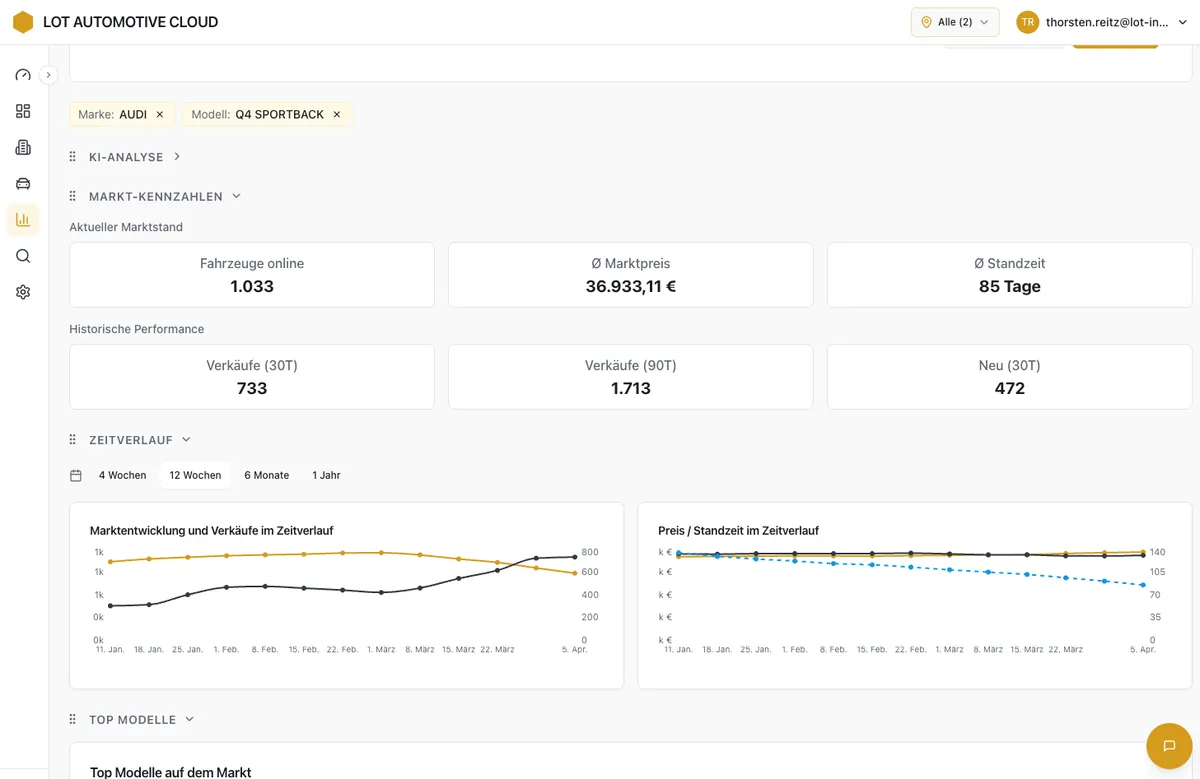Open the dashboard speedometer icon in sidebar
Viewport: 1200px width, 779px height.
23,75
